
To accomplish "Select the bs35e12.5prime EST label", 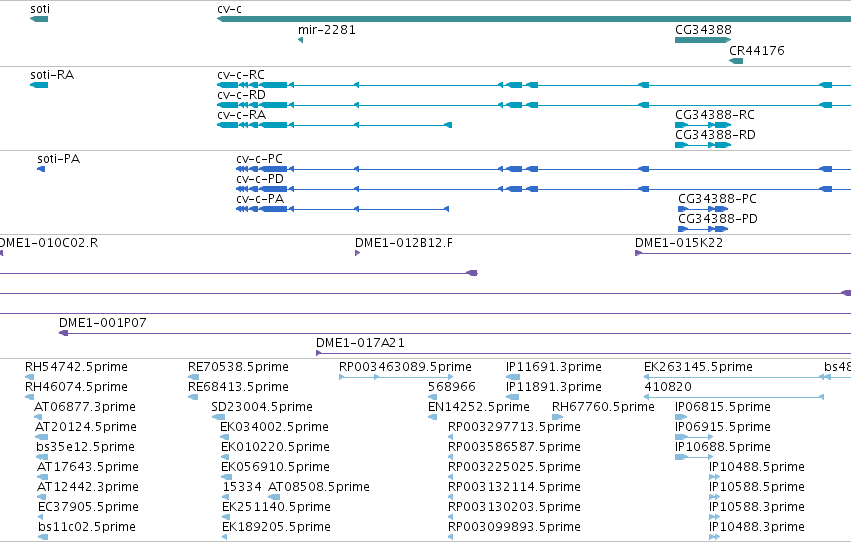I will point(85,448).
